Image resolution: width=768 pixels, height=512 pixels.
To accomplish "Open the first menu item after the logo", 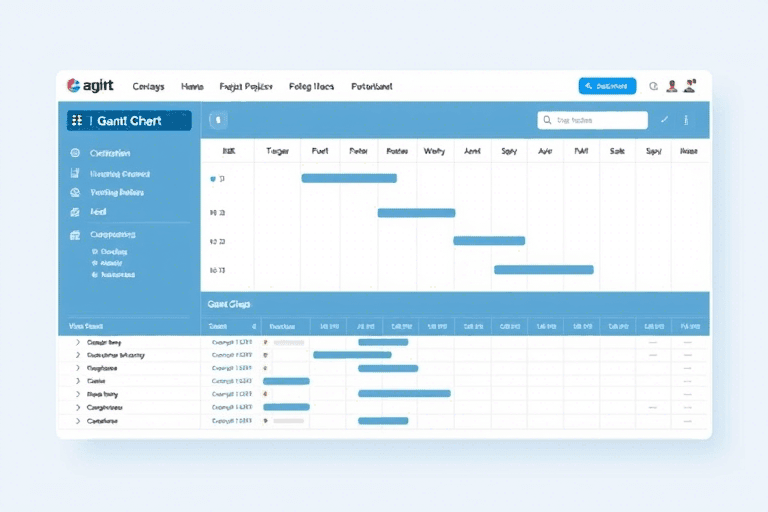I will (x=148, y=87).
